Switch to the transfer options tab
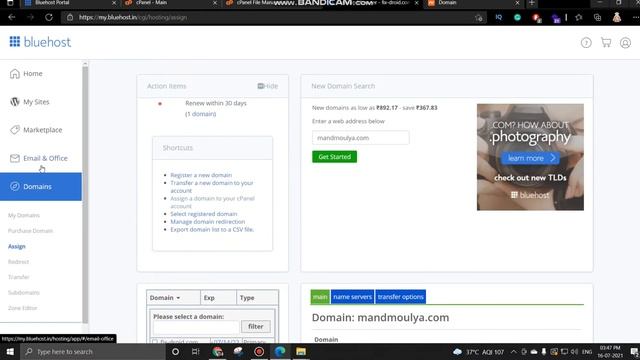Screen dimensions: 640x360 pos(400,297)
